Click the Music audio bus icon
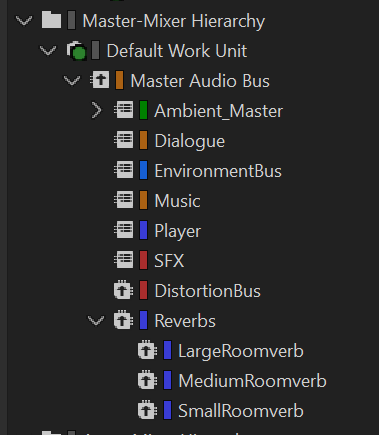Viewport: 379px width, 435px height. 124,200
